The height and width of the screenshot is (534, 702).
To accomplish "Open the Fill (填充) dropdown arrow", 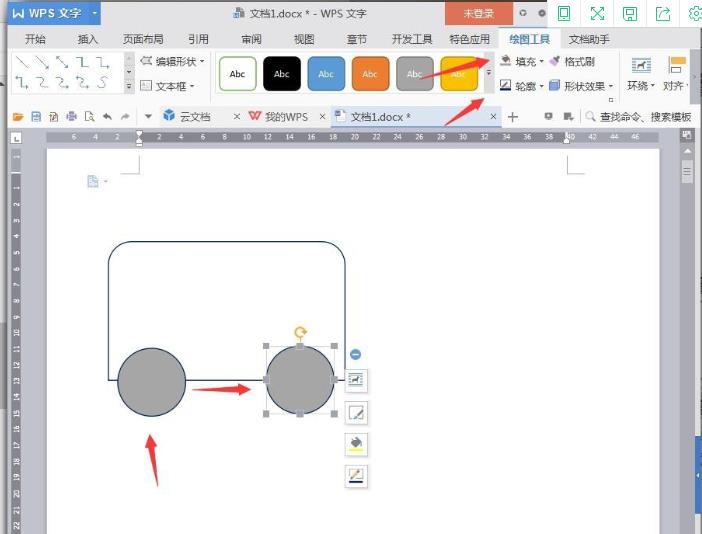I will point(542,61).
